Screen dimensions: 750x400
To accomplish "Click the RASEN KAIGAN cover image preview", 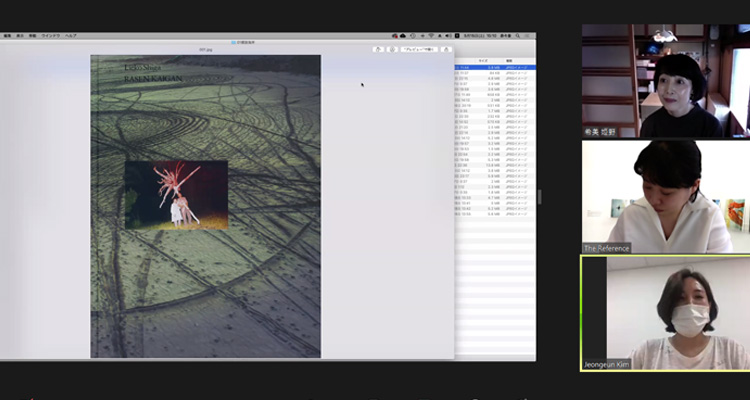I will tap(206, 206).
